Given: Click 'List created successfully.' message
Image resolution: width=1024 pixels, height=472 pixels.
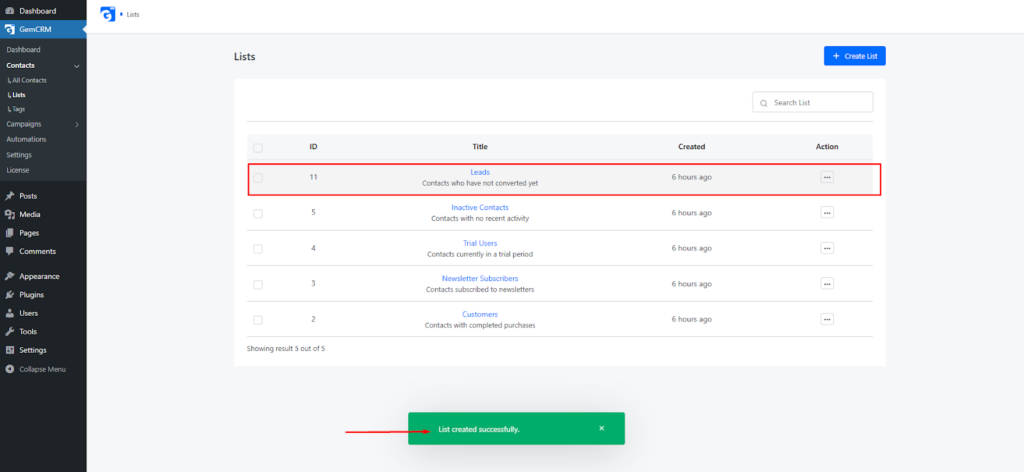Looking at the screenshot, I should [x=479, y=430].
